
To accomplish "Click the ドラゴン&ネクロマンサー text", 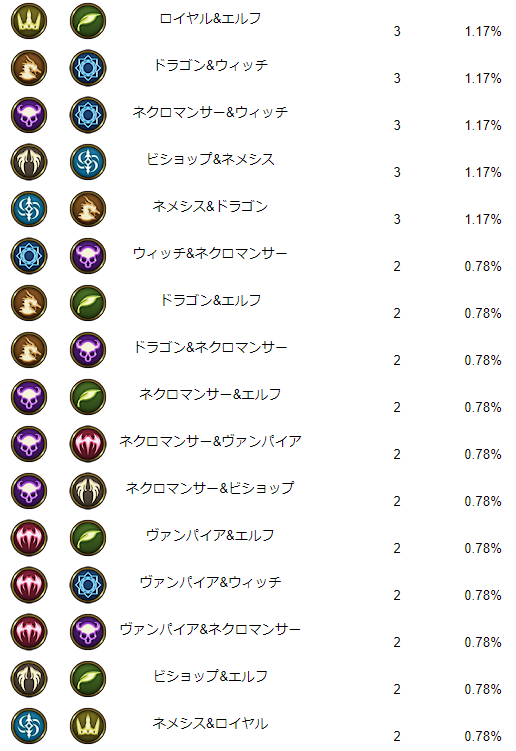I will coord(210,347).
